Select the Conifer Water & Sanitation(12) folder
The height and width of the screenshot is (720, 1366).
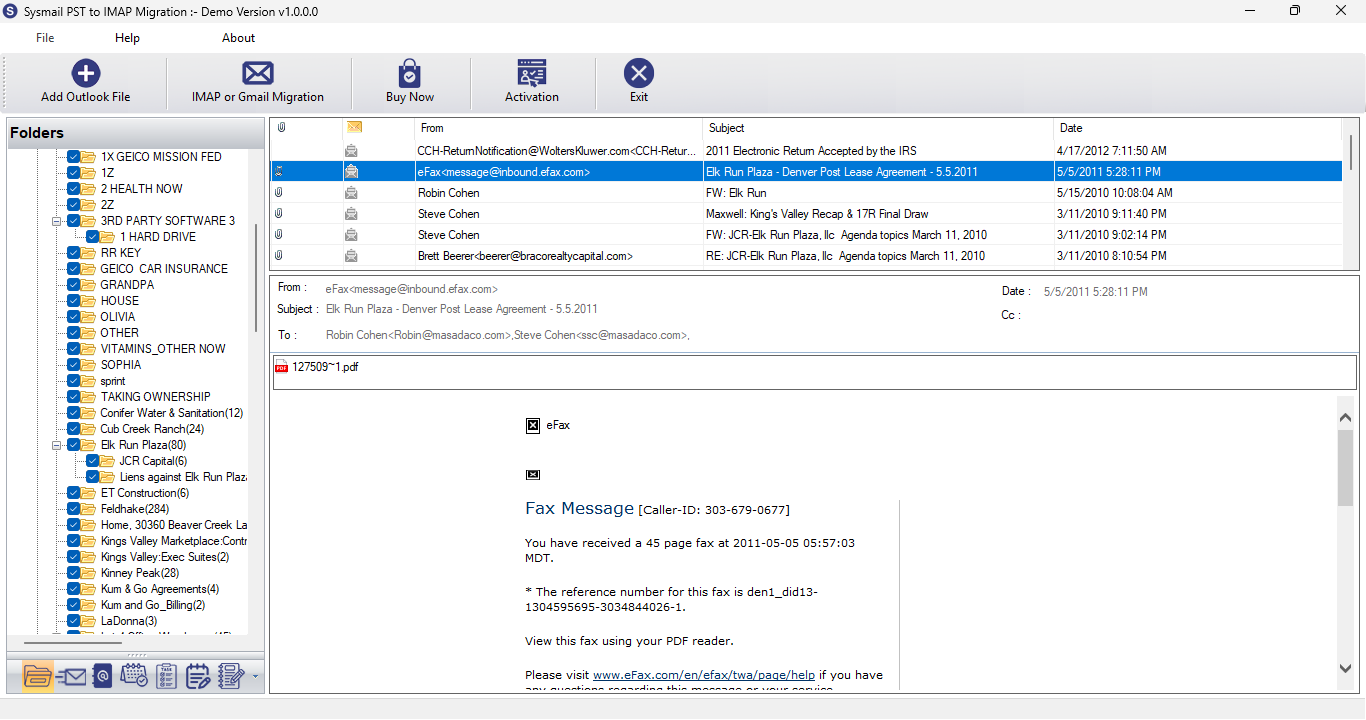coord(172,413)
